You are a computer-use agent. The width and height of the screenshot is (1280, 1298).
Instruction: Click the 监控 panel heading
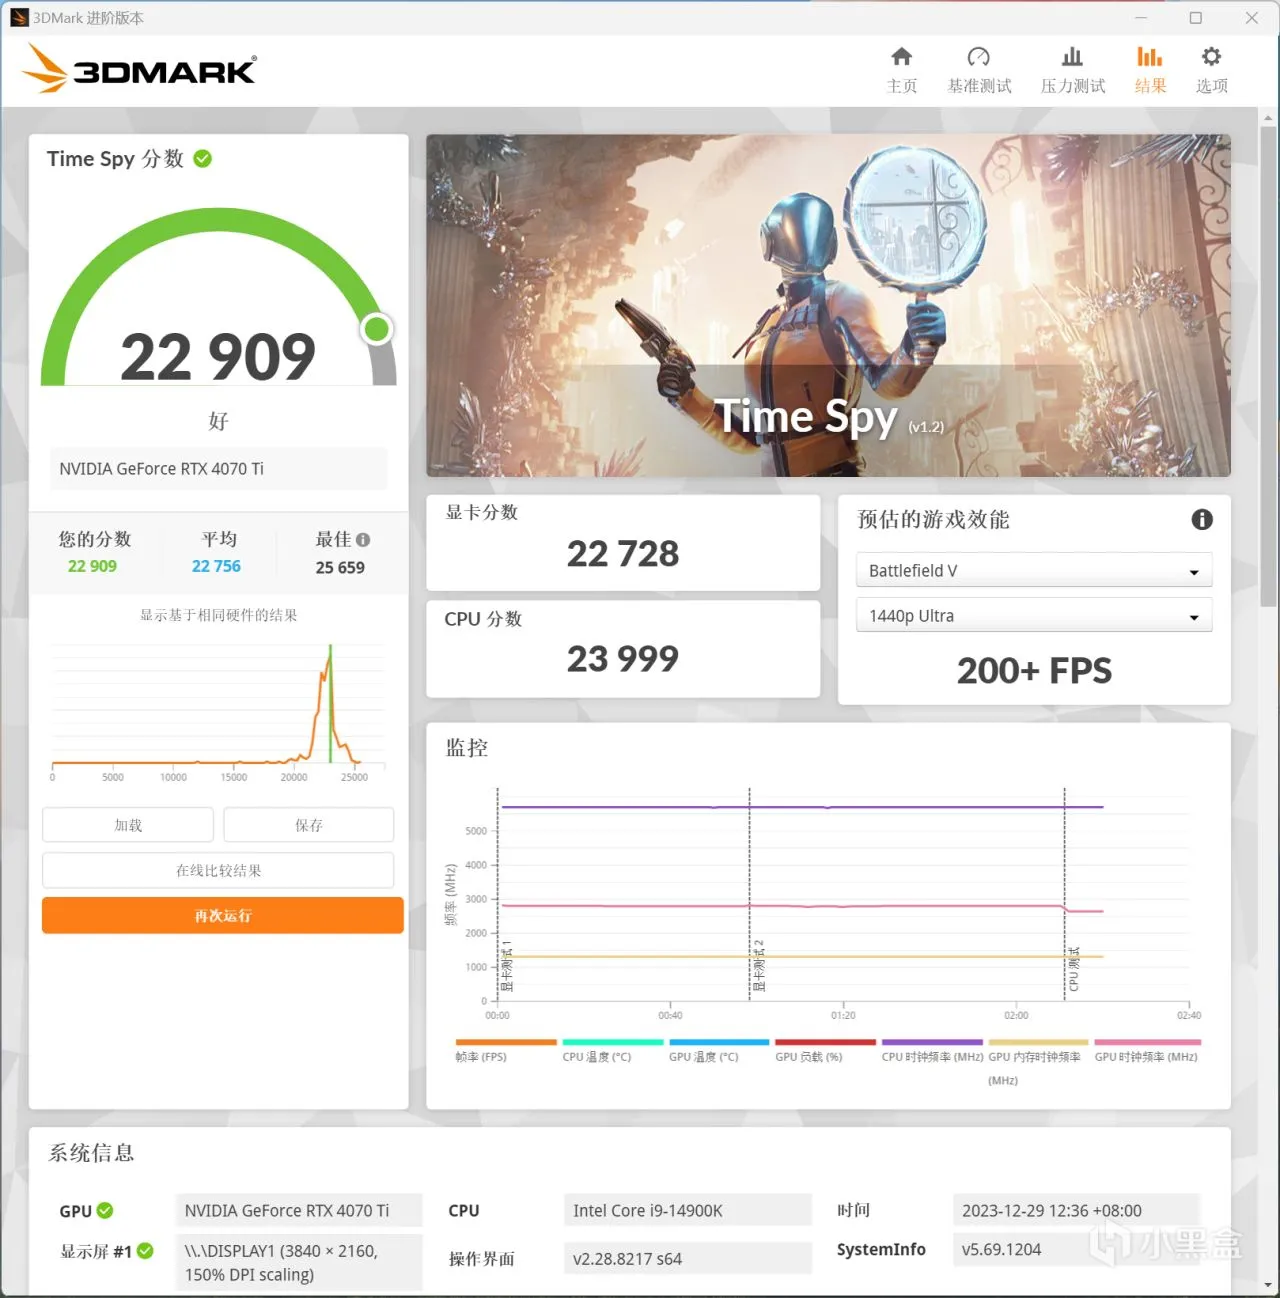[x=467, y=748]
